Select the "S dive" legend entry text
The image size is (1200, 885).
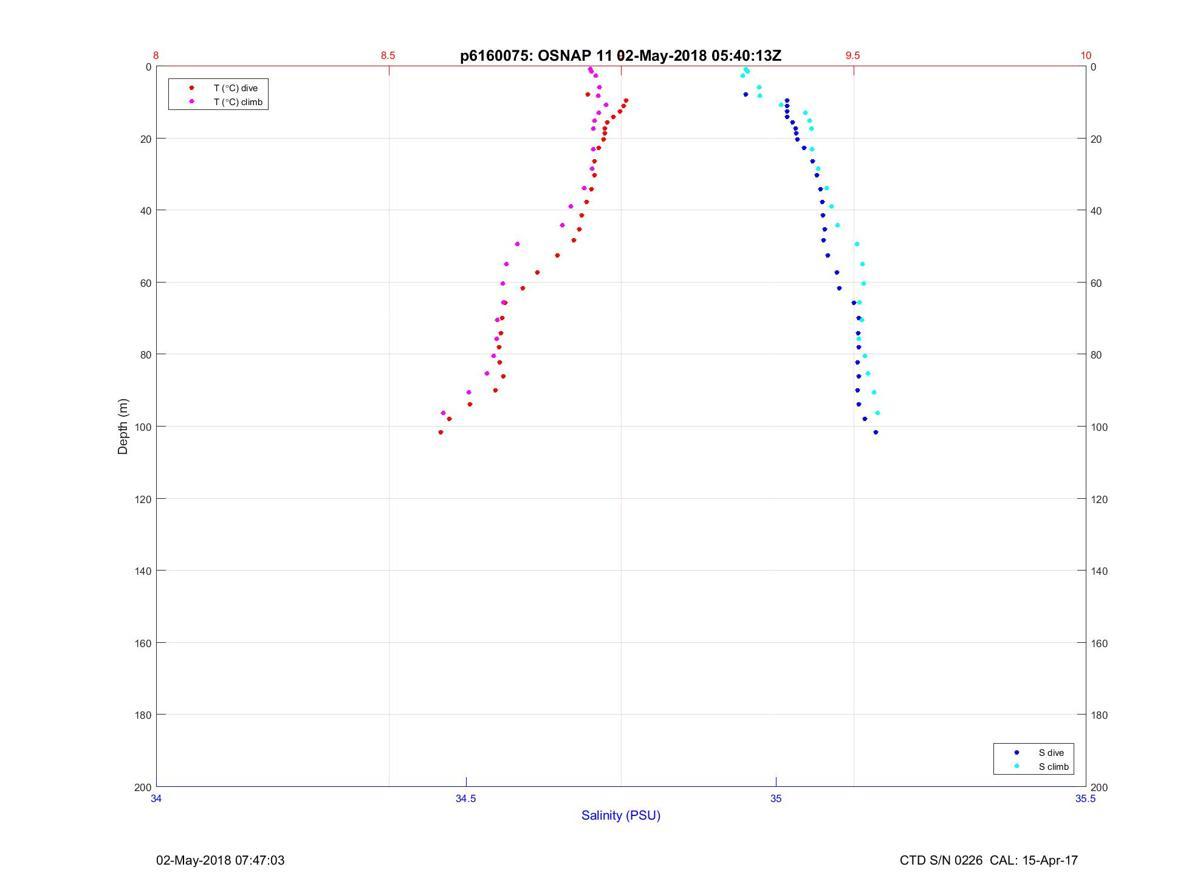[1050, 752]
